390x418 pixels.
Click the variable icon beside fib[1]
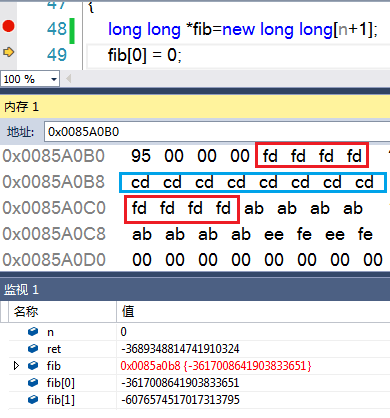(x=33, y=399)
